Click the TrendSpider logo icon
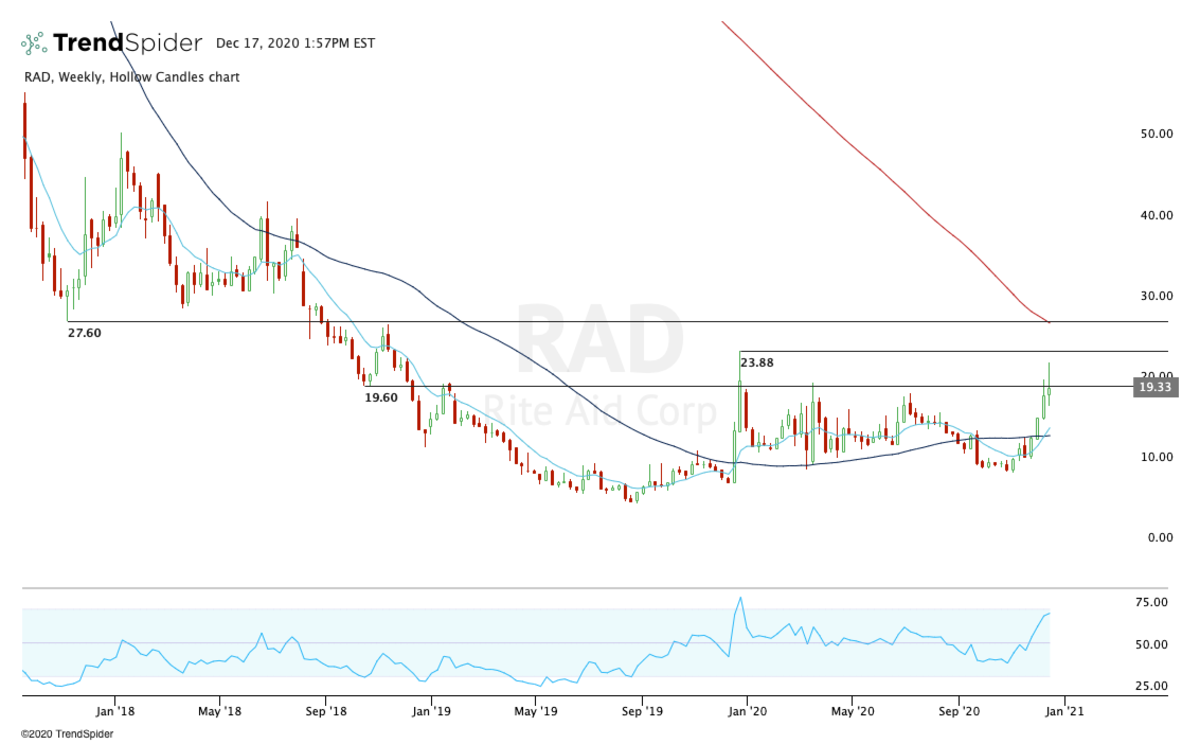This screenshot has width=1200, height=744. coord(35,43)
